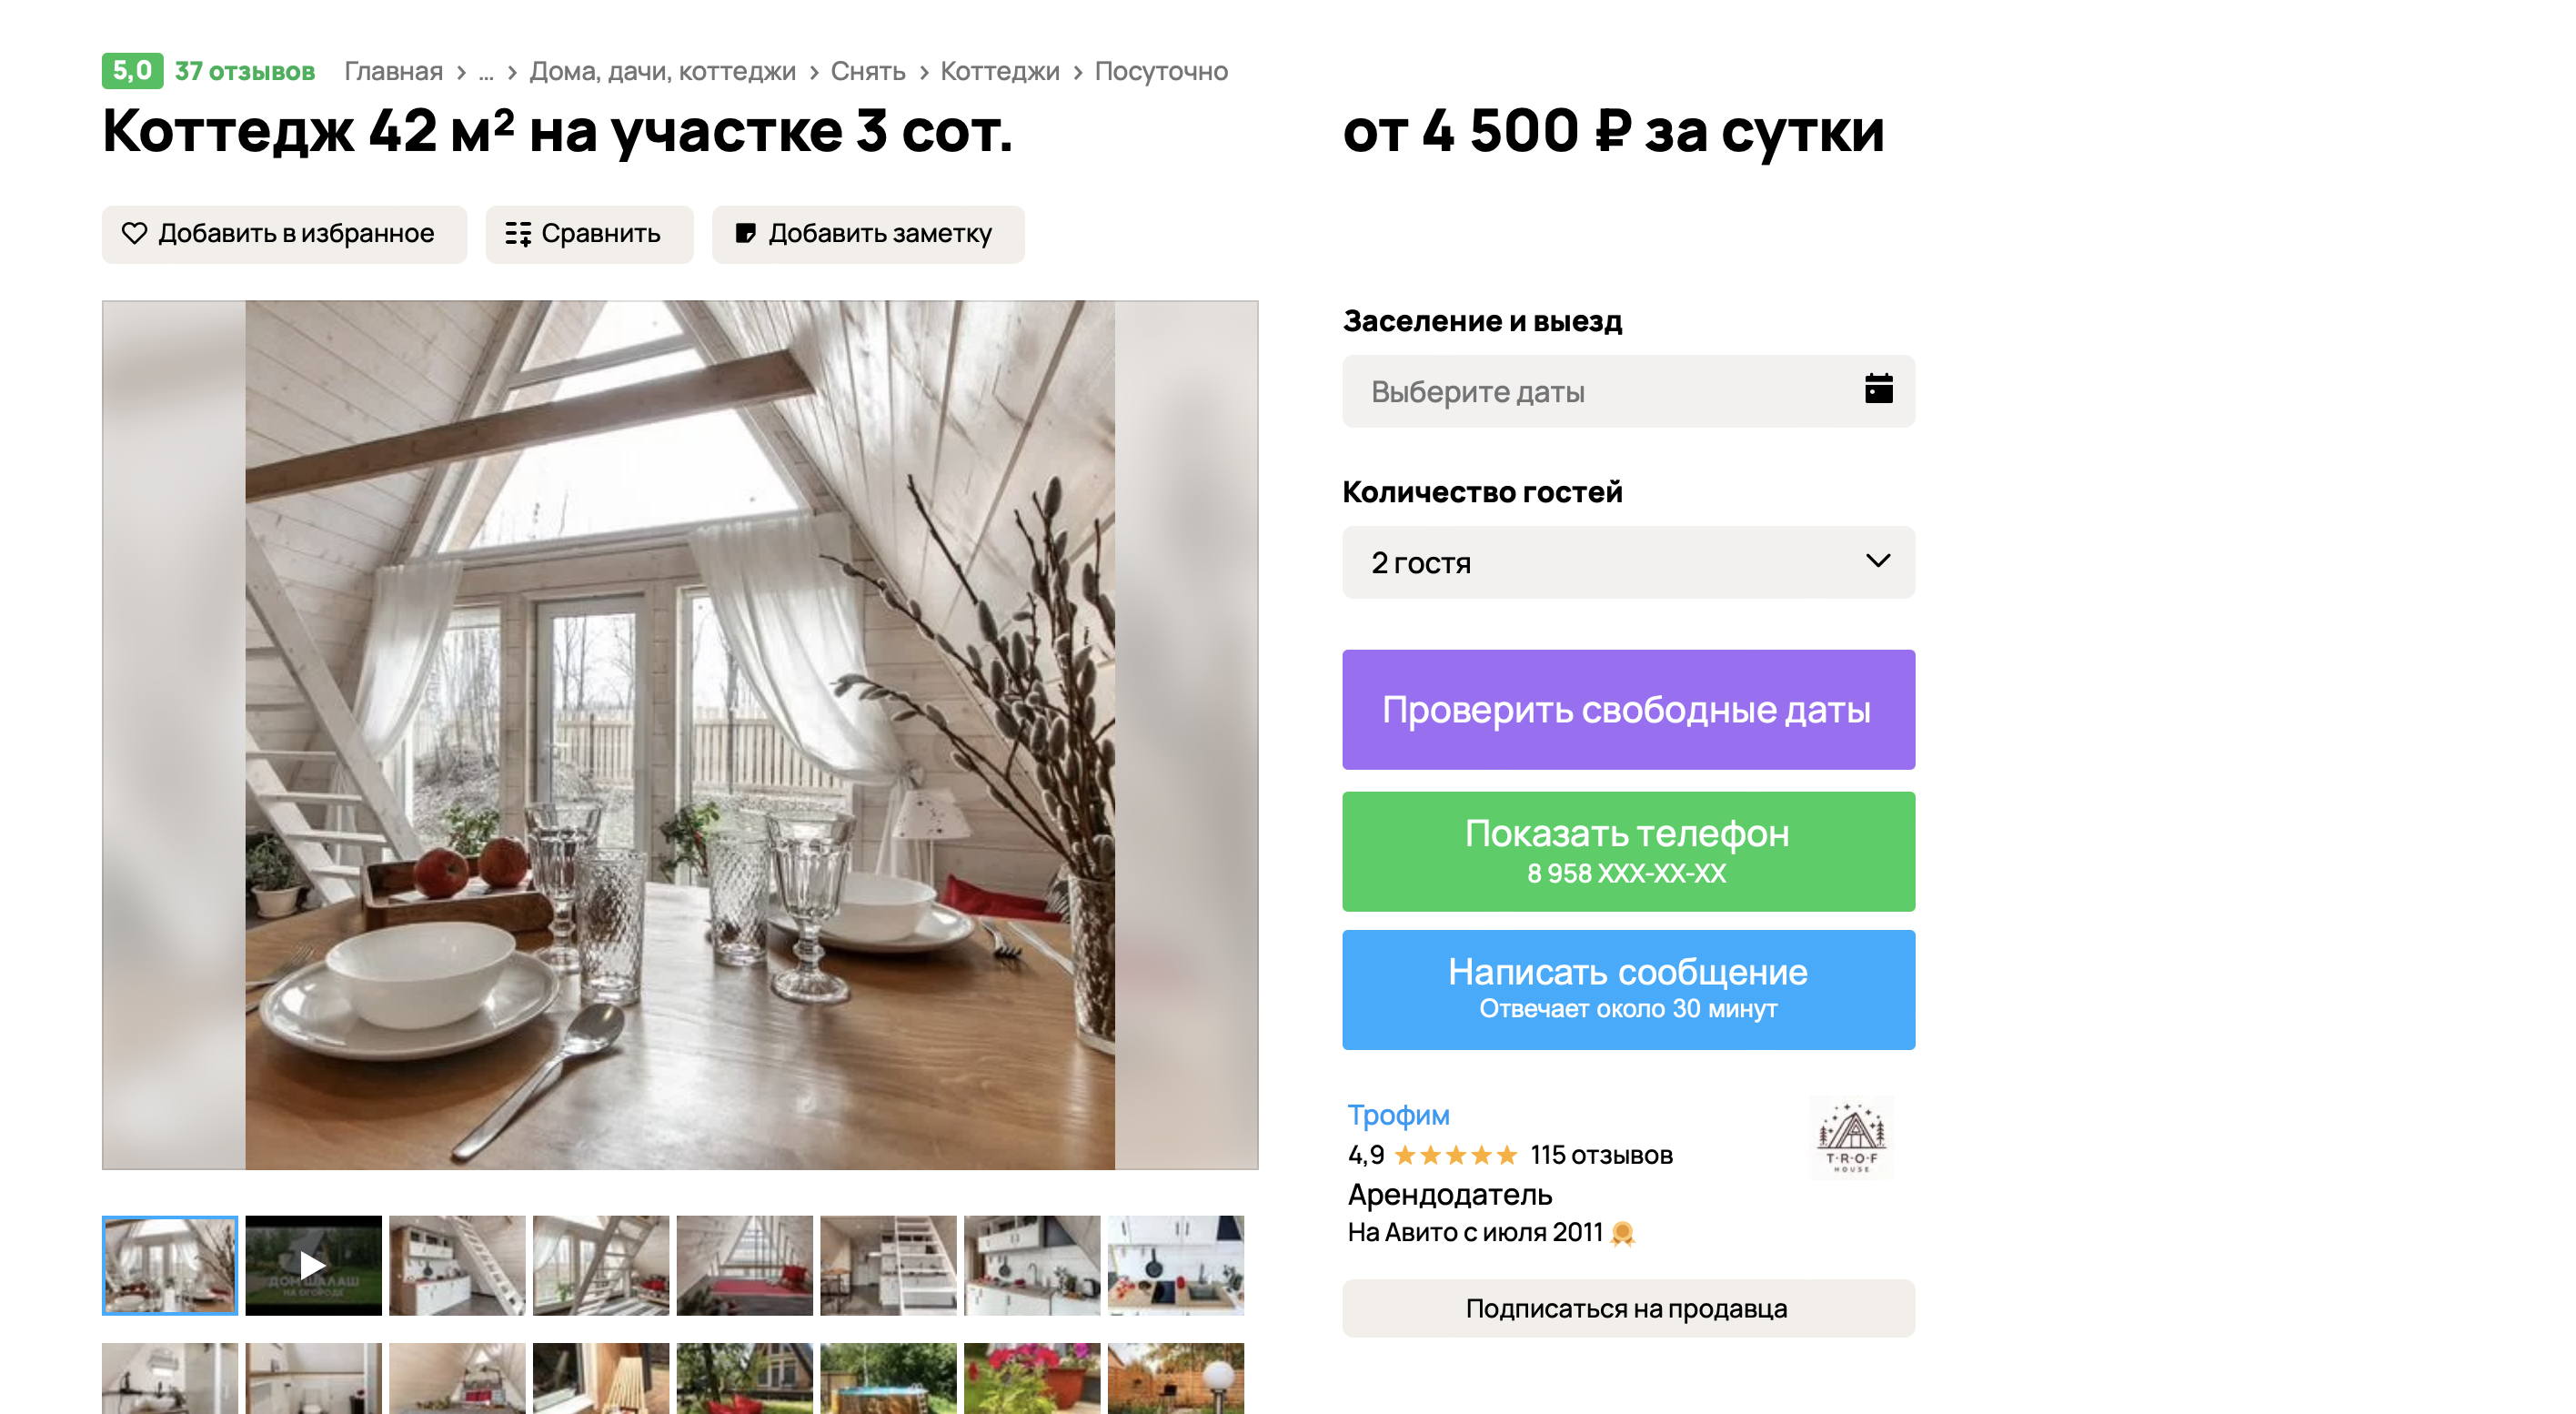Expand the guest count dropdown

click(1628, 562)
